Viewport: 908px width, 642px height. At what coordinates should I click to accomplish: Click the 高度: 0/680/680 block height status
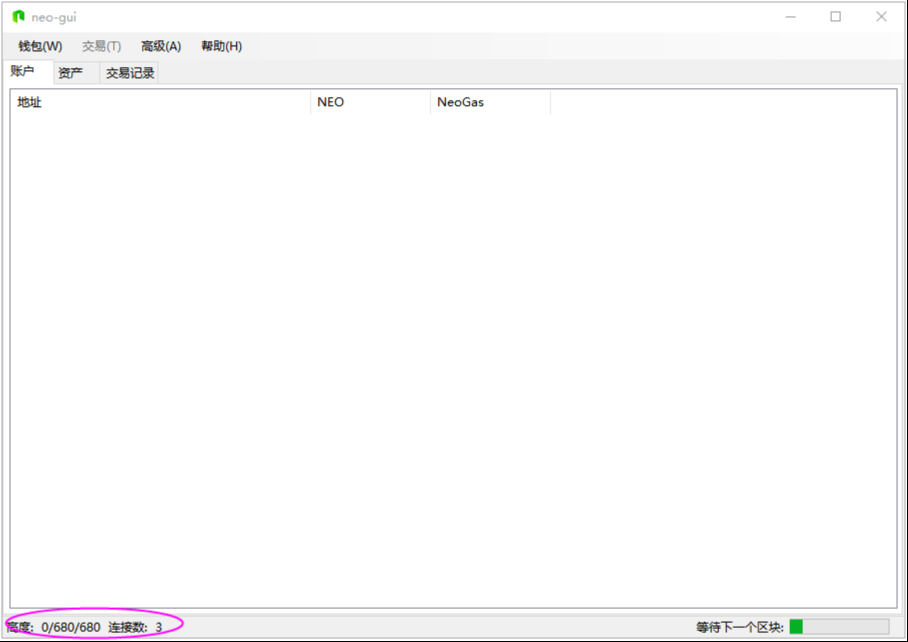tap(53, 627)
